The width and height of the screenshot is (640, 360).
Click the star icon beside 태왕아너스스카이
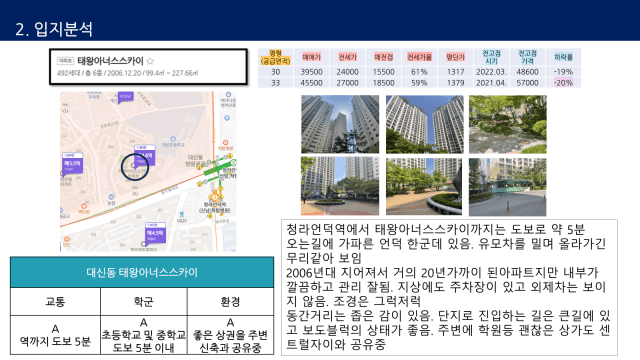(x=150, y=61)
